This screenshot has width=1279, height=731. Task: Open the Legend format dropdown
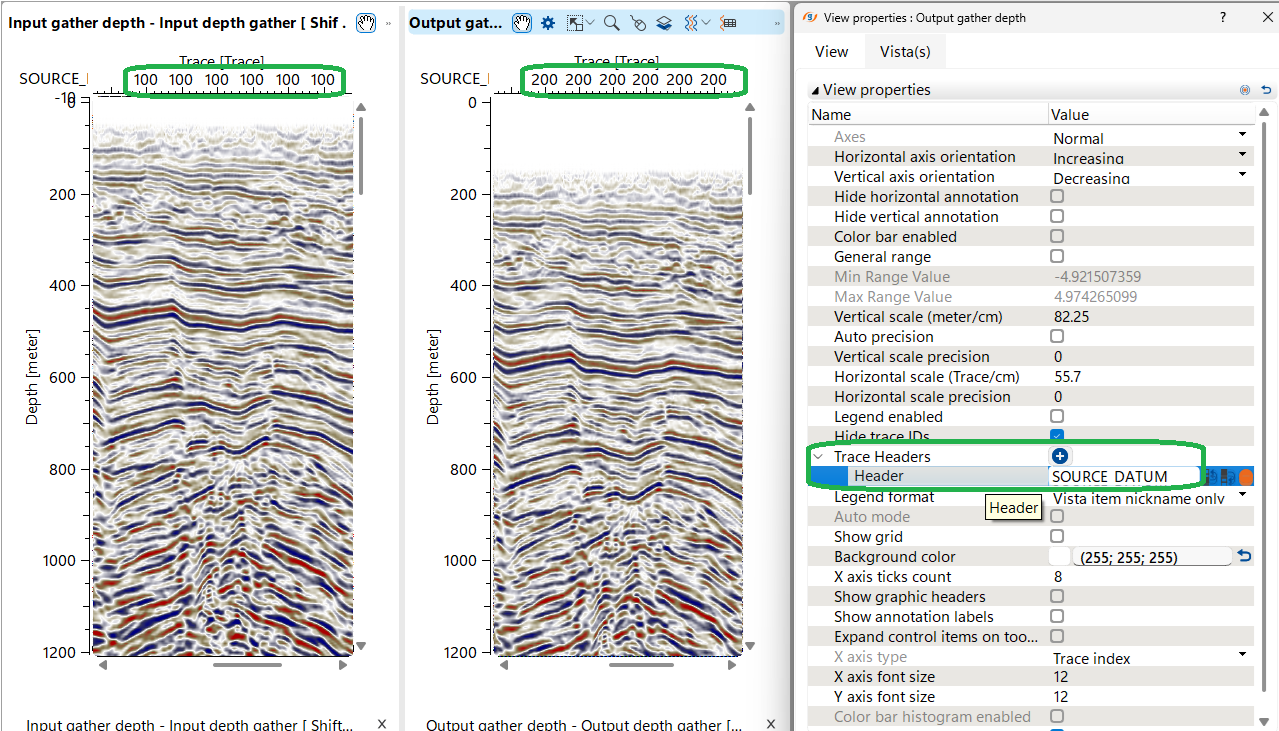pos(1243,496)
